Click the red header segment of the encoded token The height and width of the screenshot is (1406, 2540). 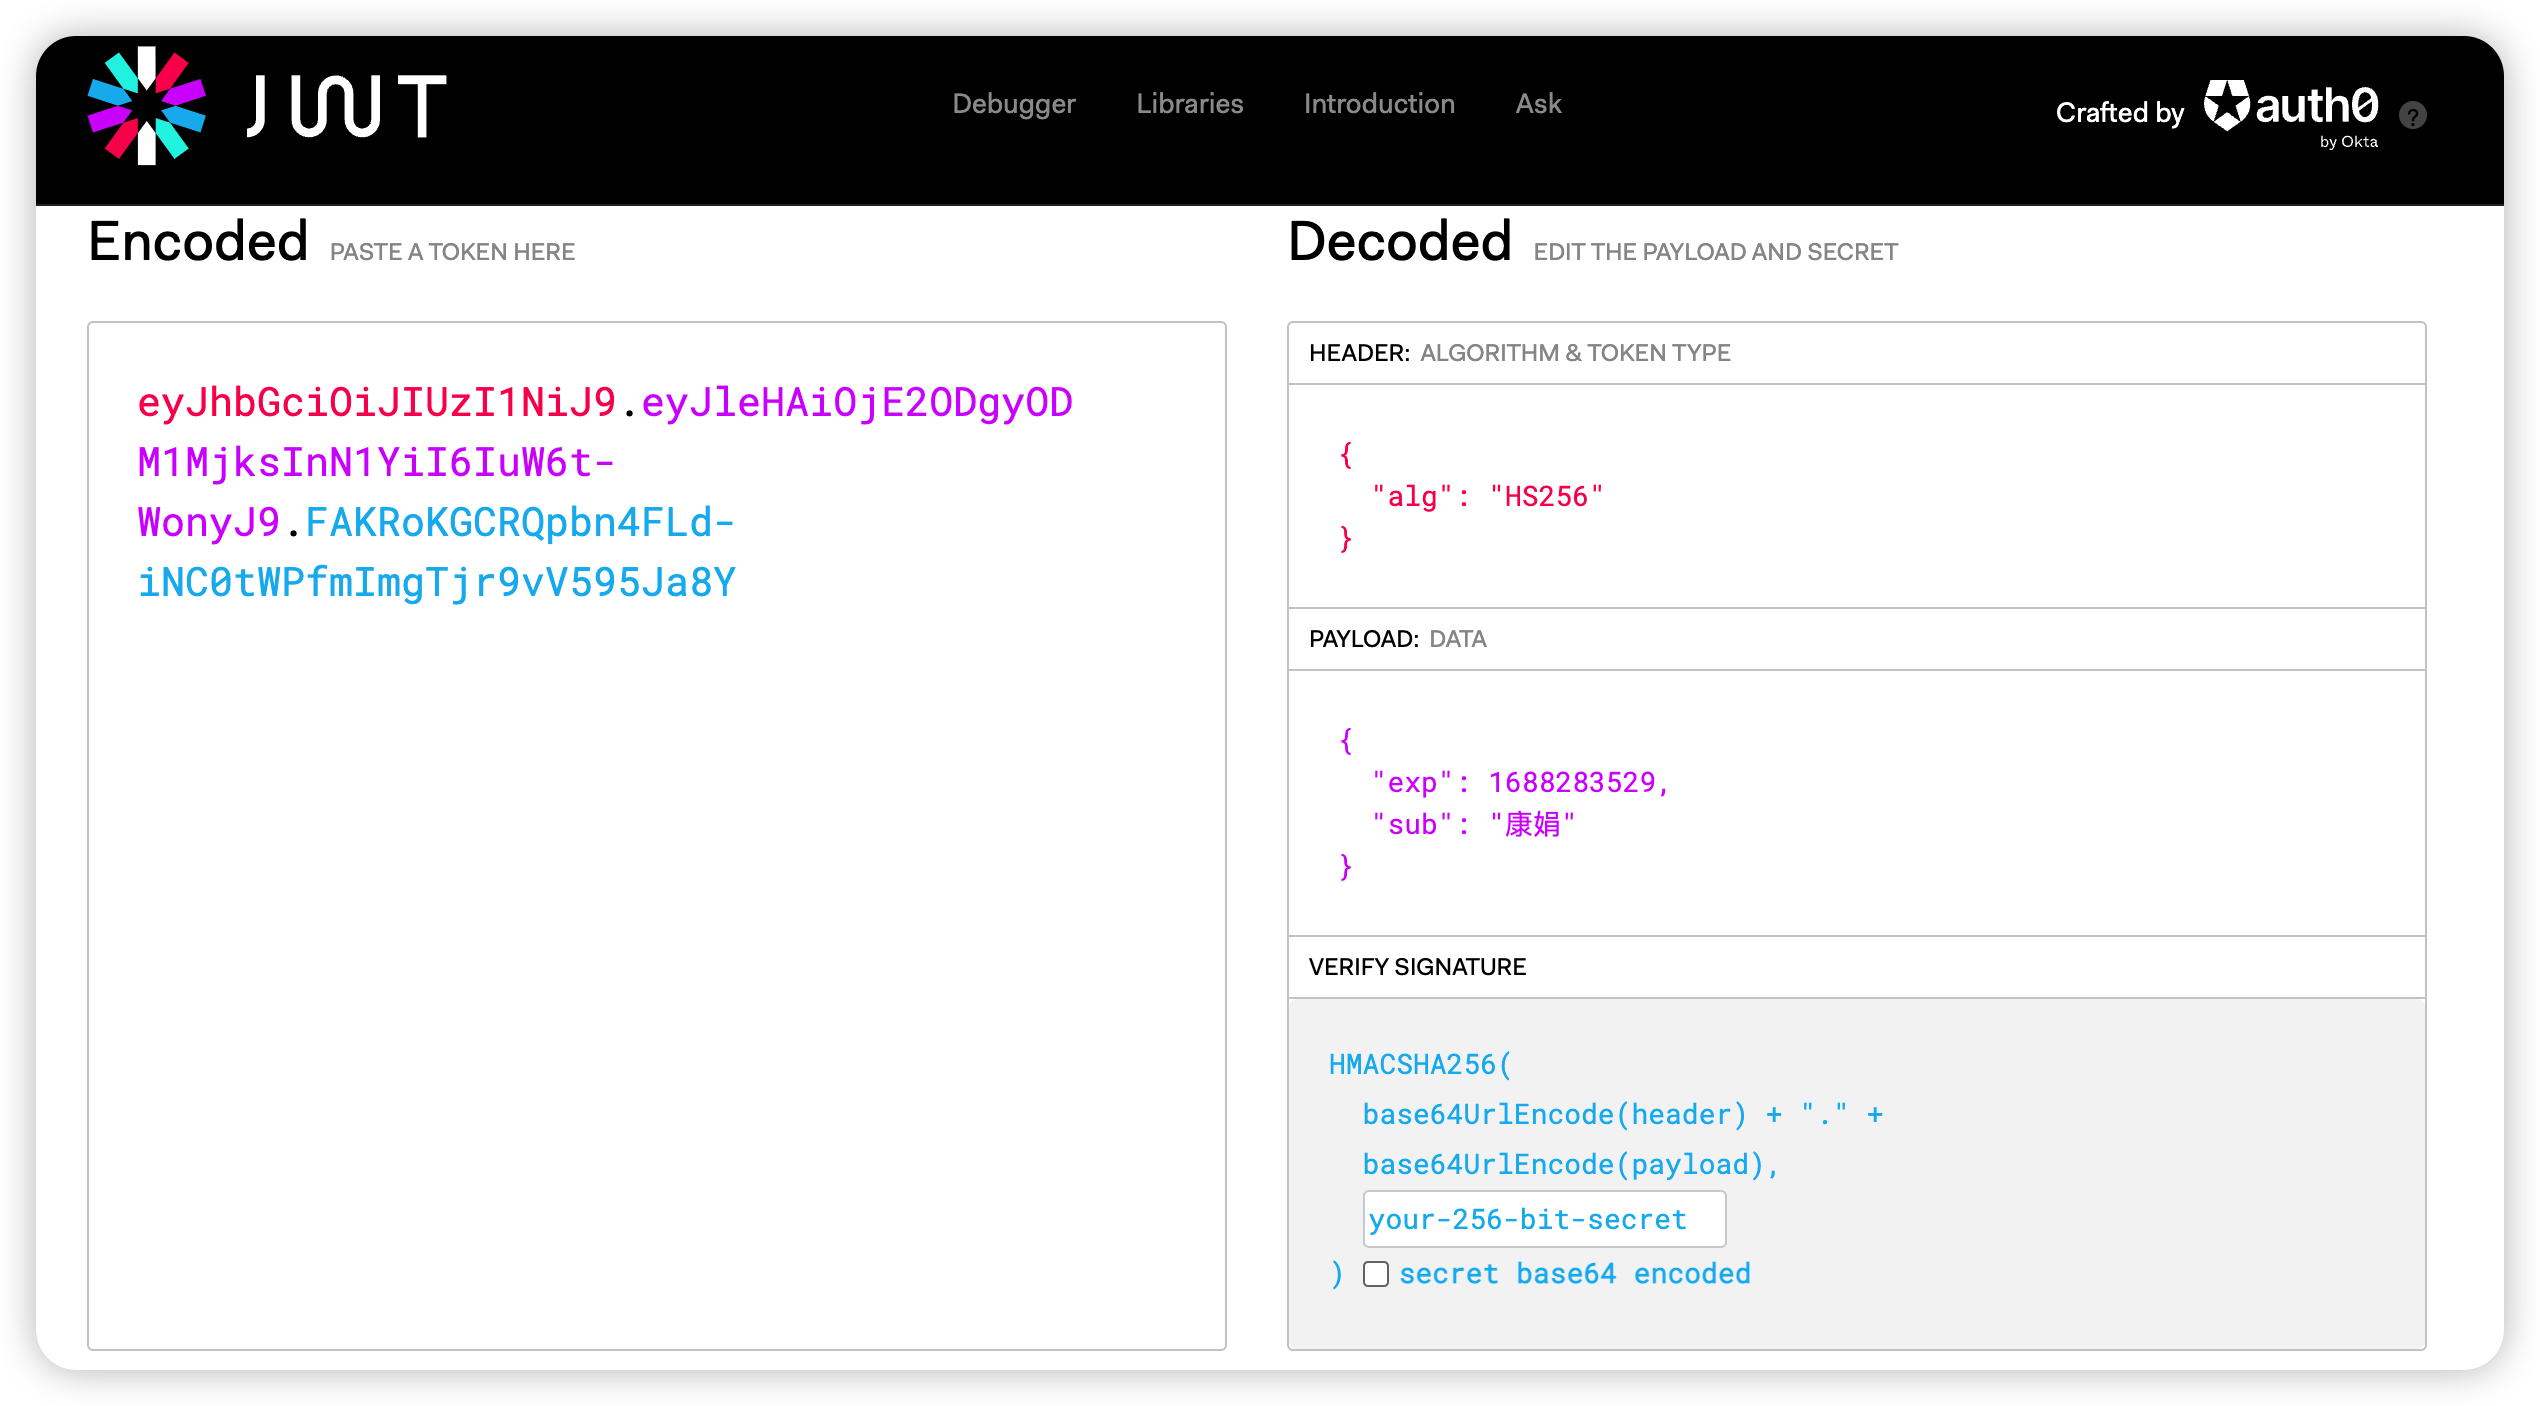click(377, 402)
